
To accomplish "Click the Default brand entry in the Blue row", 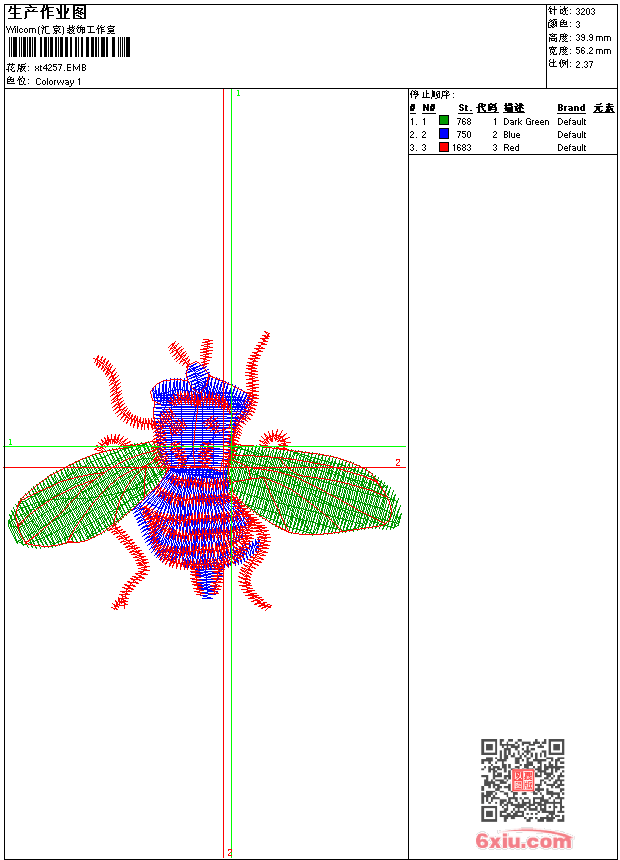I will point(572,134).
